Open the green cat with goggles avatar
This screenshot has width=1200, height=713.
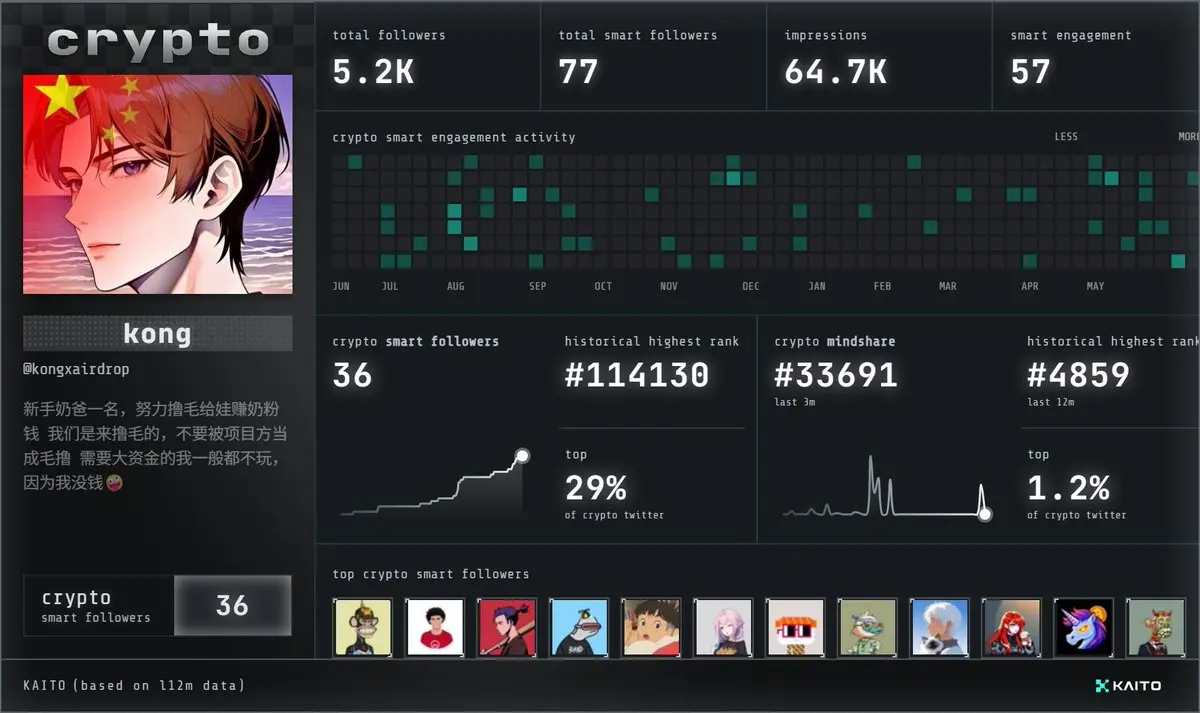[x=867, y=627]
